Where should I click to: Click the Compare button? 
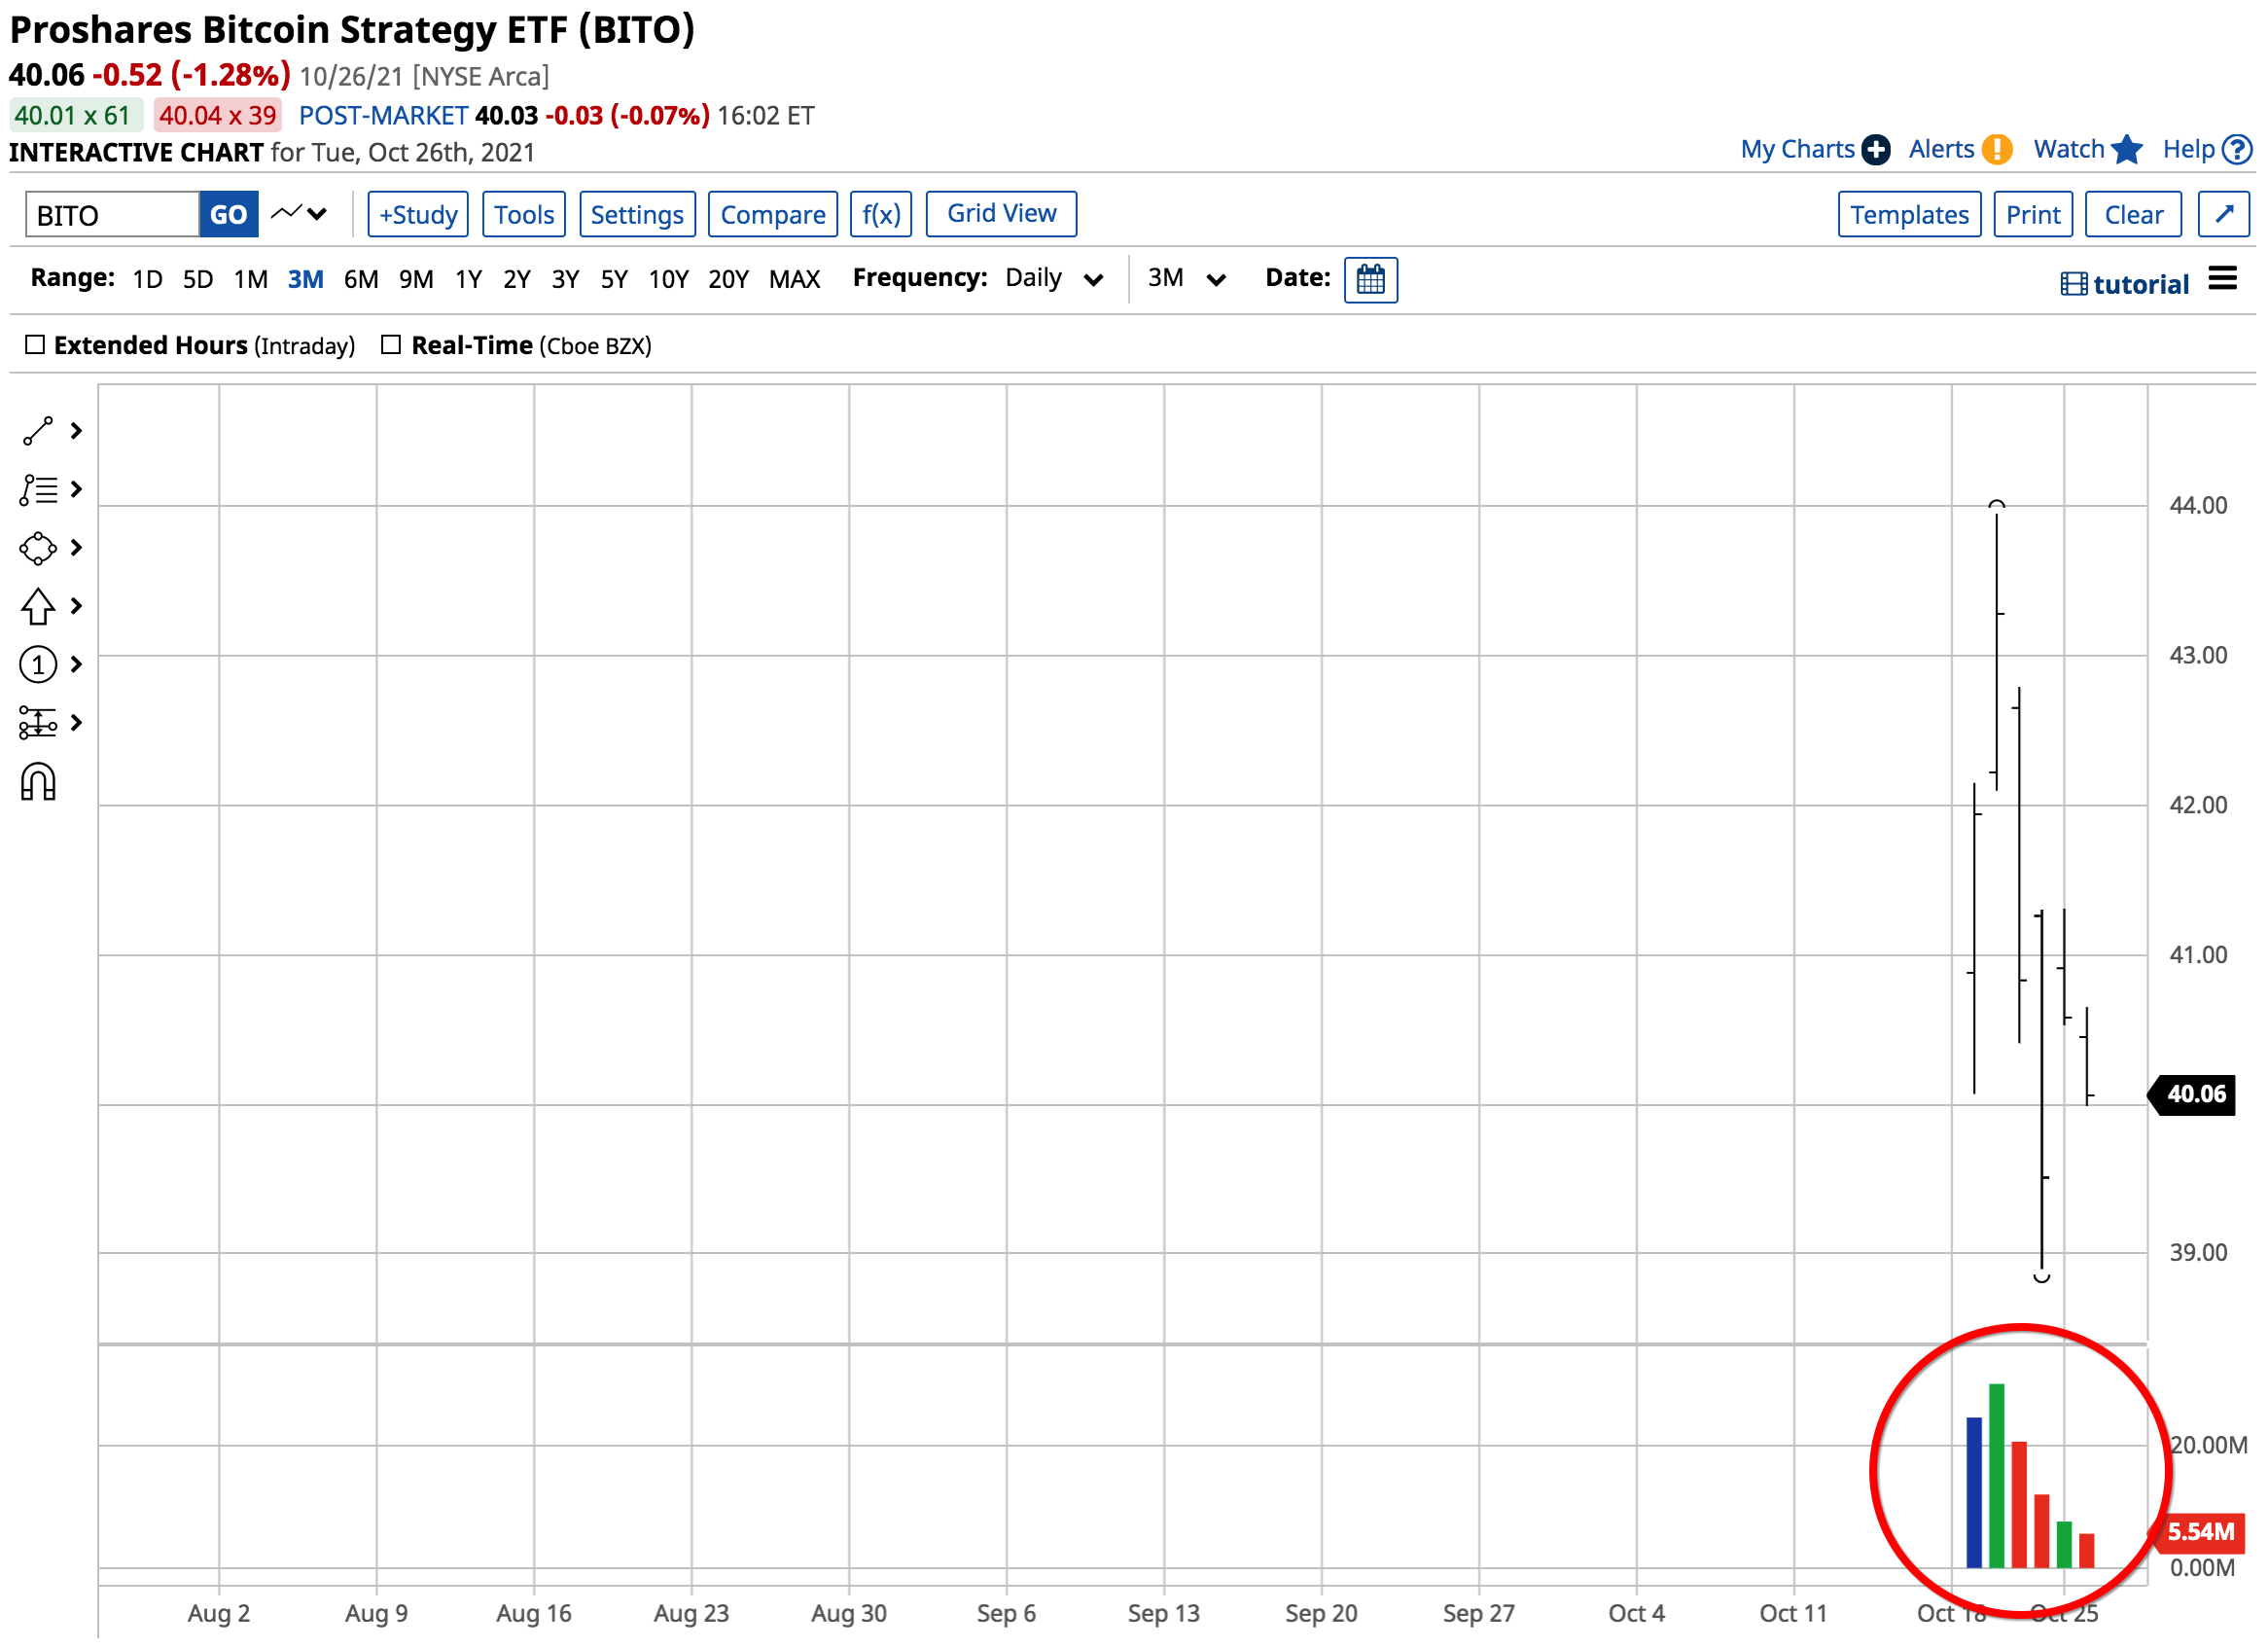click(773, 215)
